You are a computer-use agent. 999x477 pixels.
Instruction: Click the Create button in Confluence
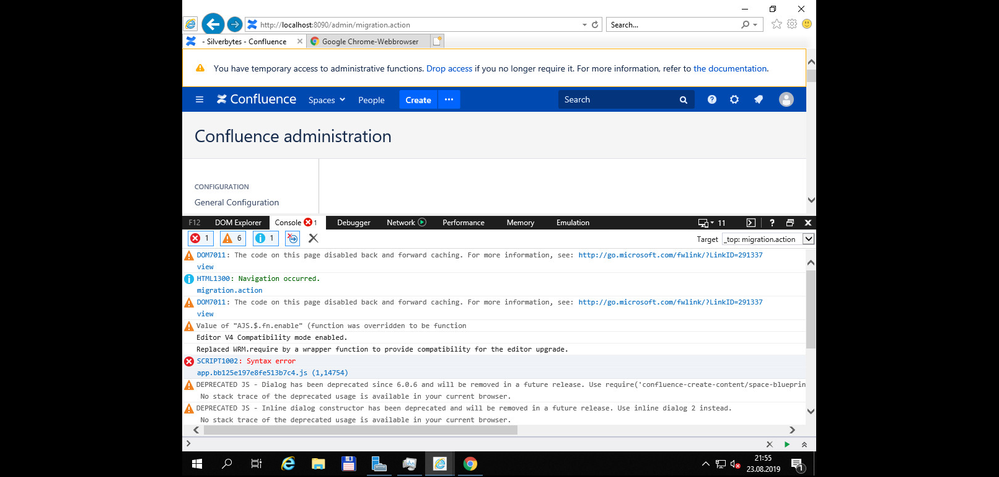click(x=418, y=99)
